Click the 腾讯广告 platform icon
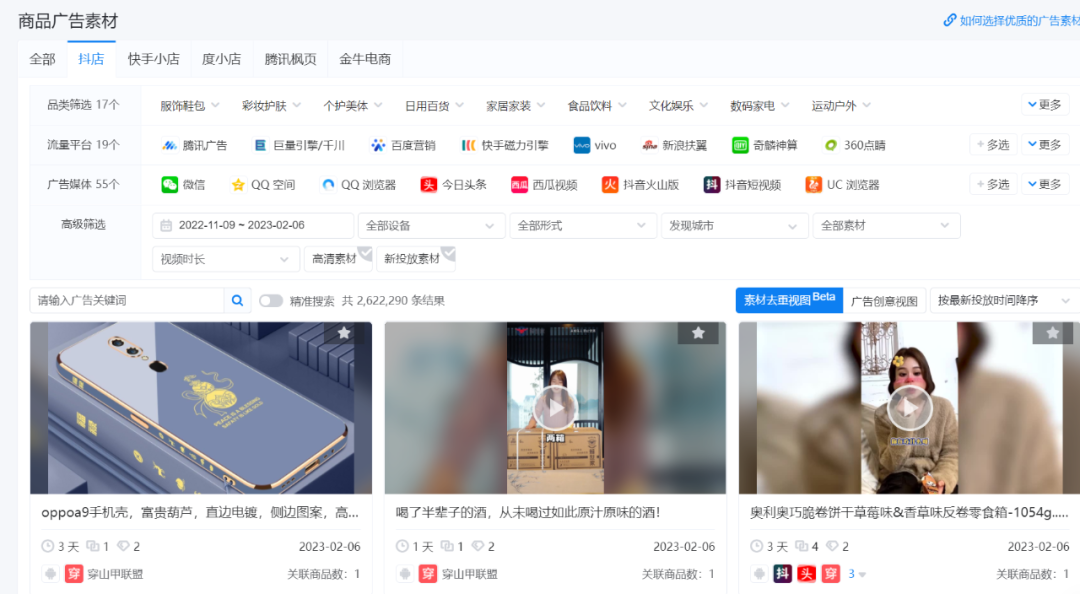The image size is (1080, 594). coord(169,145)
